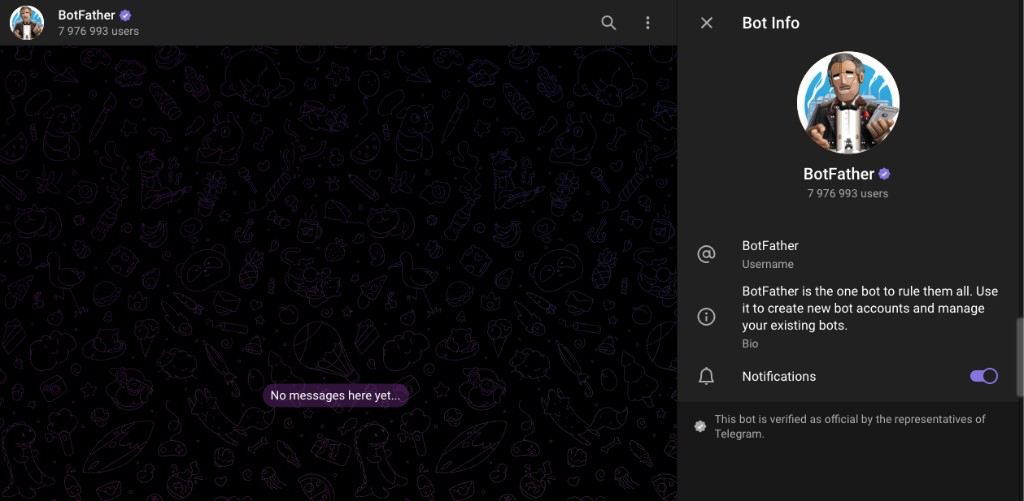Open the large BotFather profile picture

point(848,103)
